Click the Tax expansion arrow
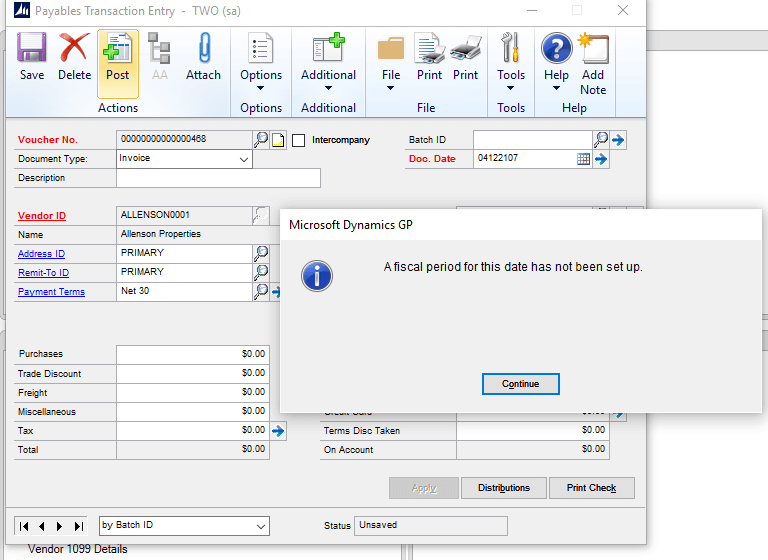This screenshot has height=560, width=768. click(x=279, y=431)
